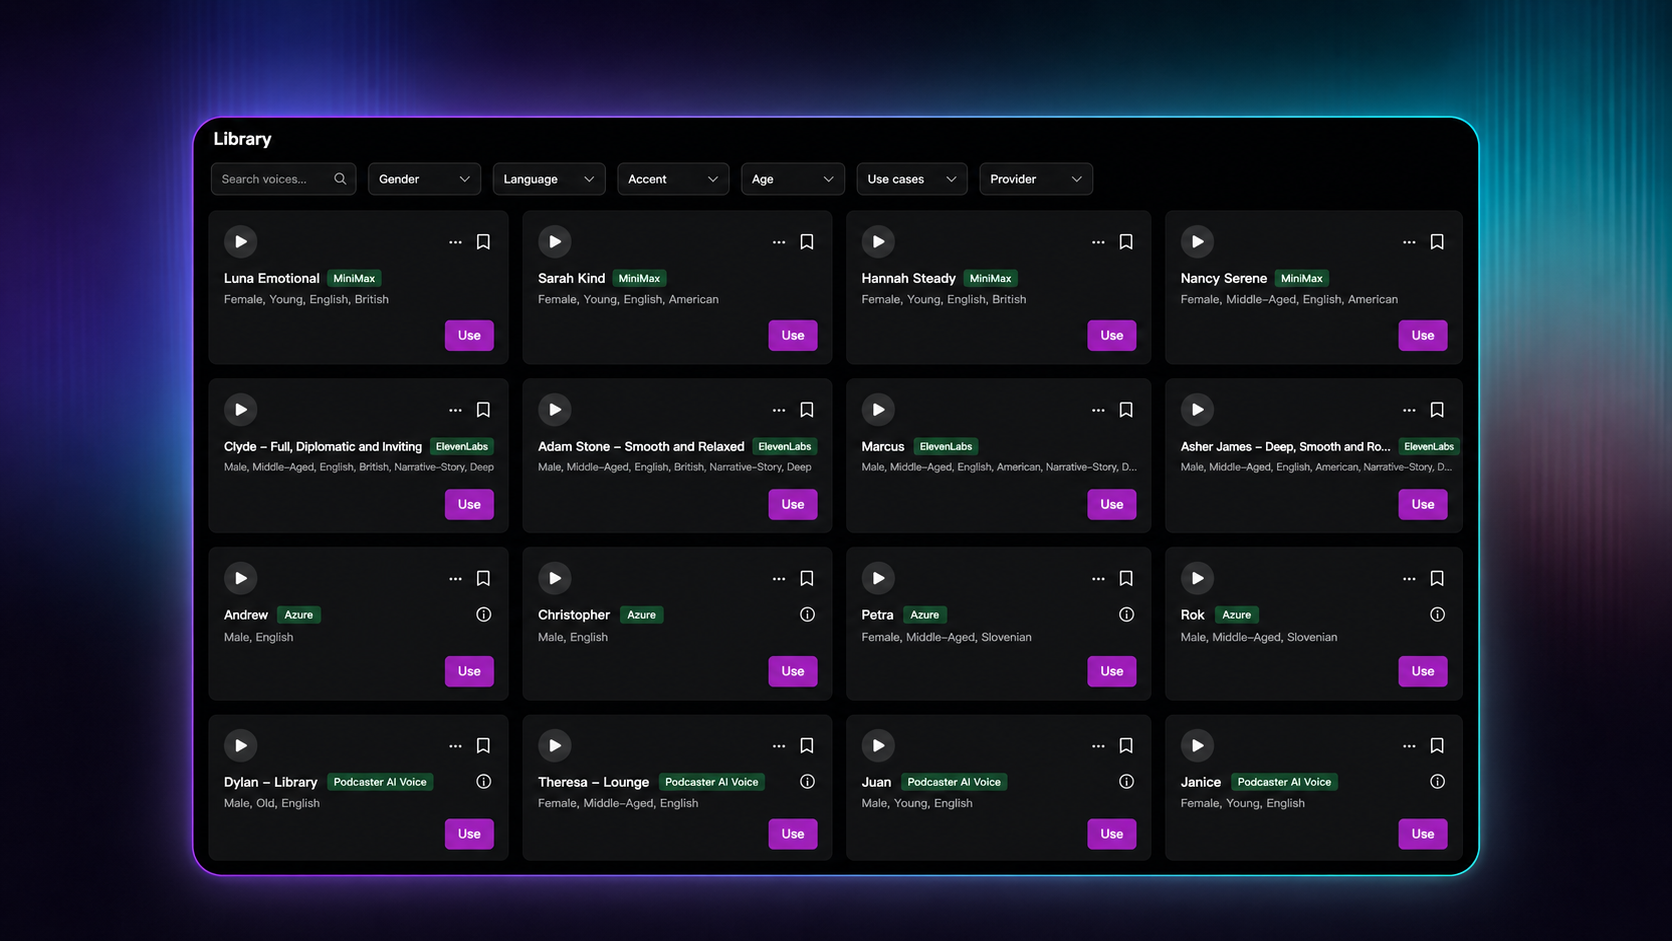Viewport: 1672px width, 941px height.
Task: Open more options for Andrew
Action: pyautogui.click(x=455, y=578)
